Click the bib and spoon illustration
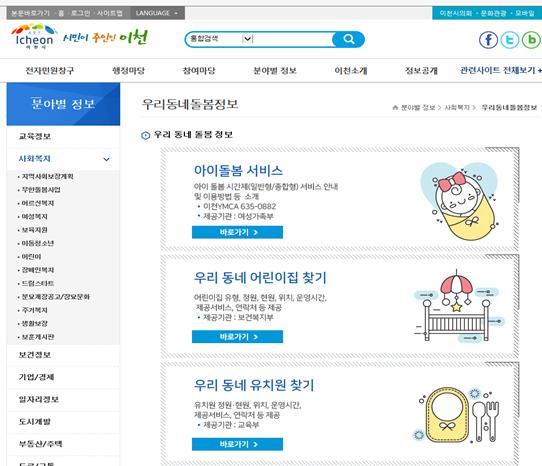542x466 pixels. coord(457,415)
